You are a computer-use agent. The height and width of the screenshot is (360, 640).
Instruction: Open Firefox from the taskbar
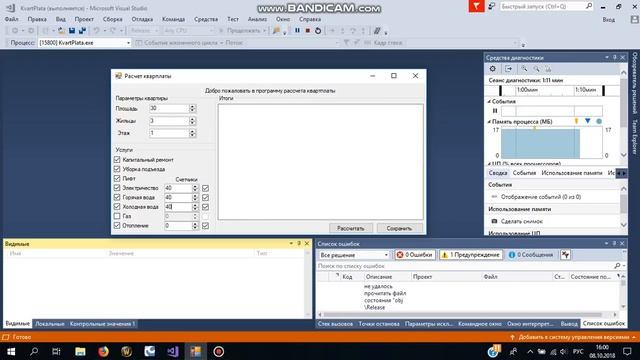(103, 351)
